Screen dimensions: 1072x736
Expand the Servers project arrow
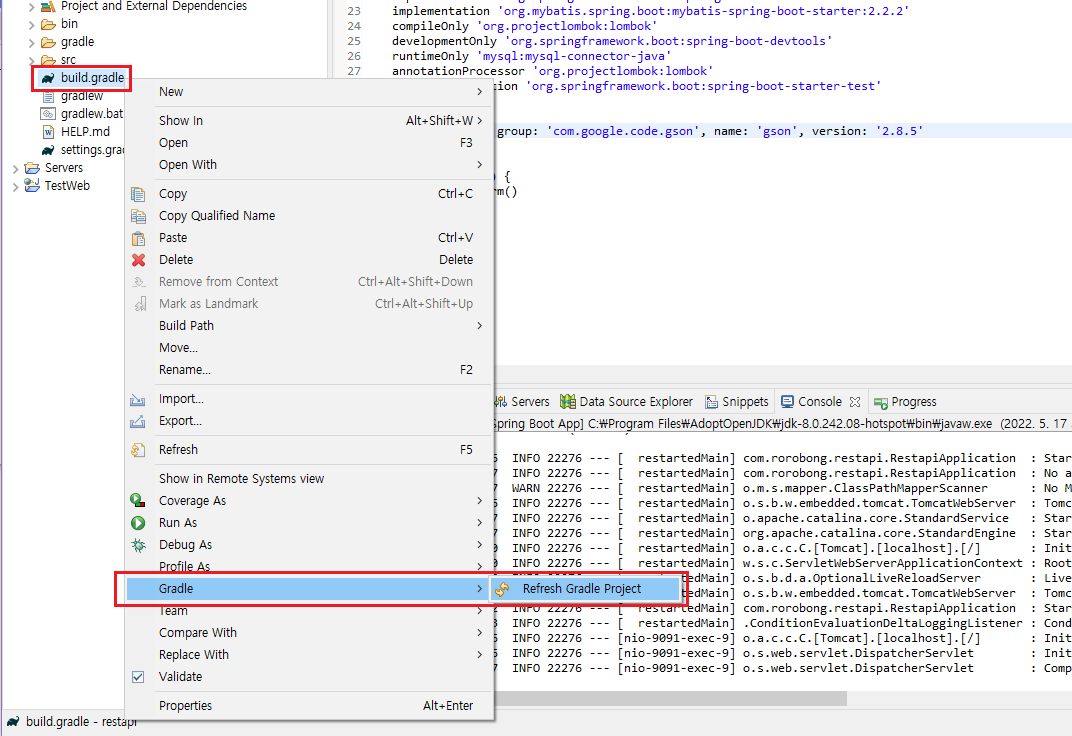[15, 168]
